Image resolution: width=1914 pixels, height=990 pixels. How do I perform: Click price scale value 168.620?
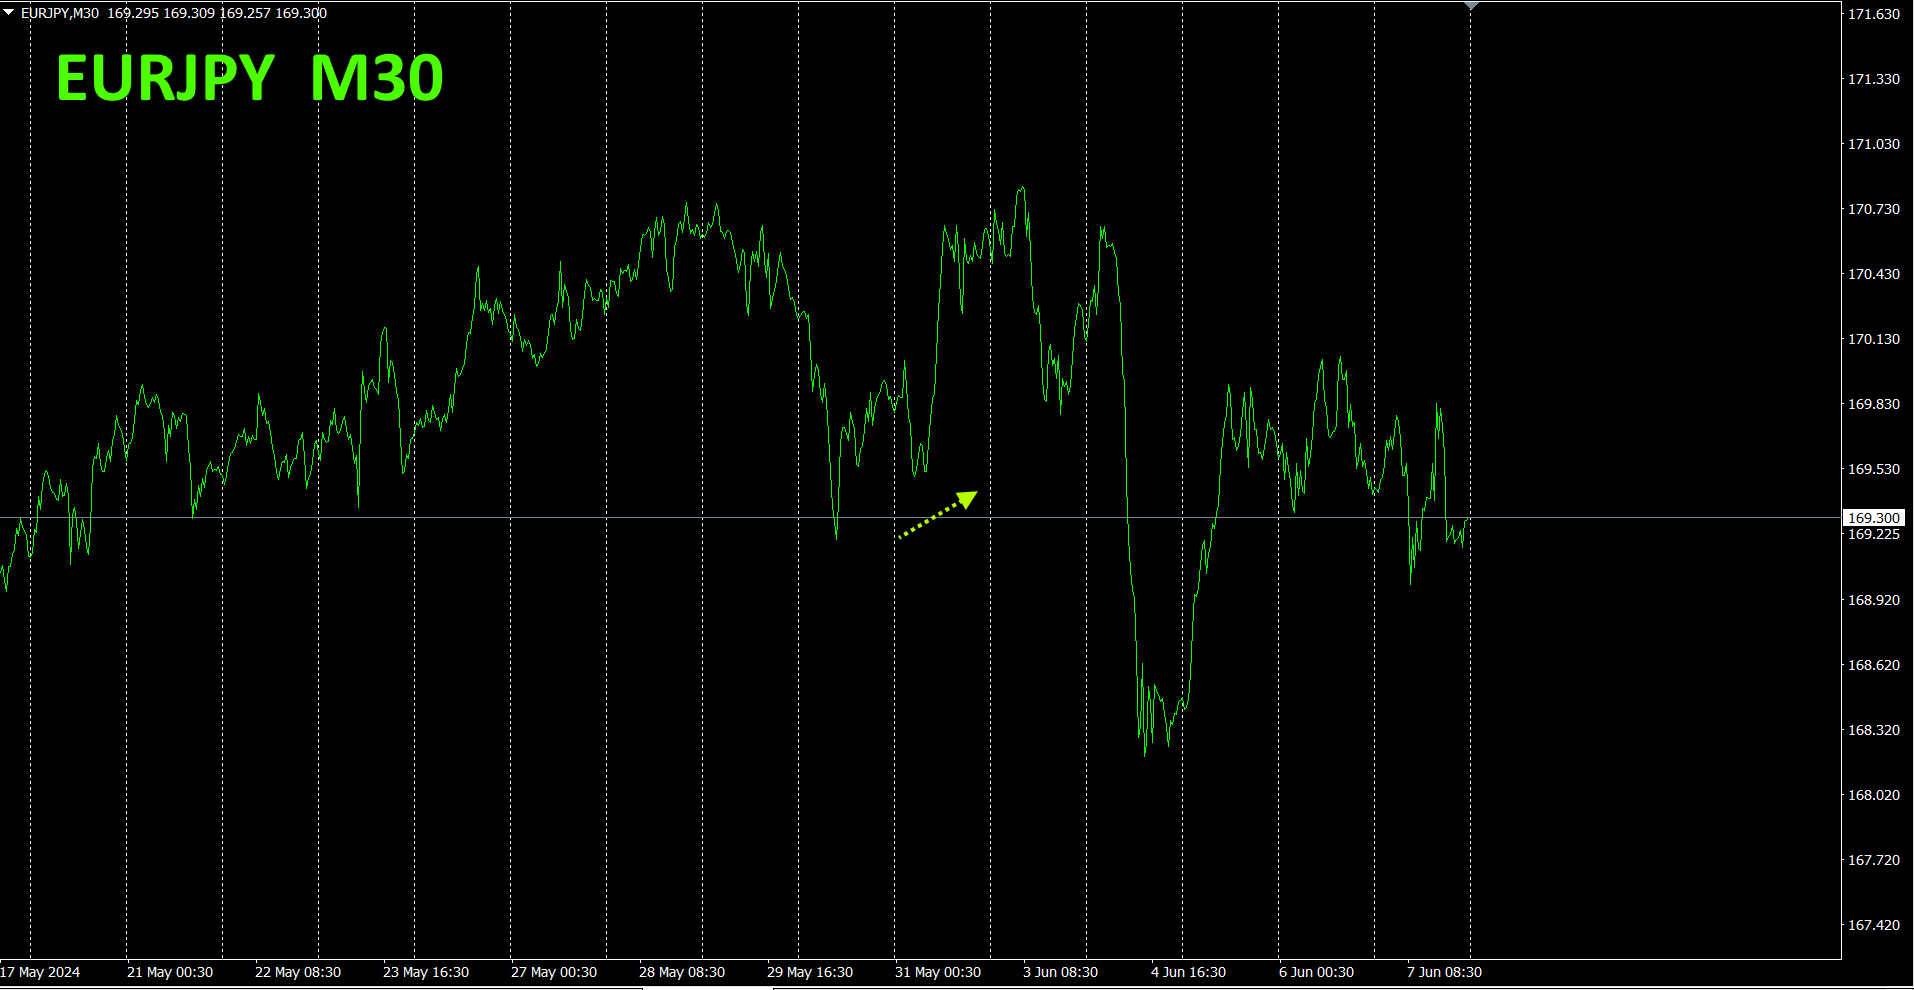pos(1873,665)
